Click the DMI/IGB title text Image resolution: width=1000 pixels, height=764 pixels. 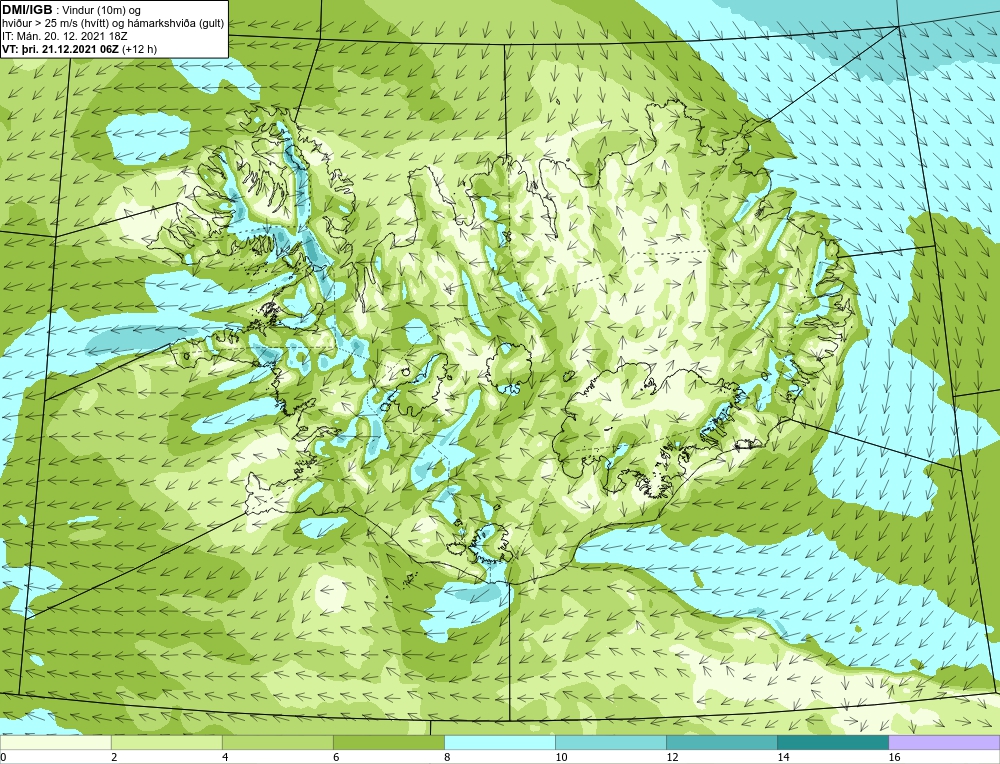pyautogui.click(x=27, y=10)
